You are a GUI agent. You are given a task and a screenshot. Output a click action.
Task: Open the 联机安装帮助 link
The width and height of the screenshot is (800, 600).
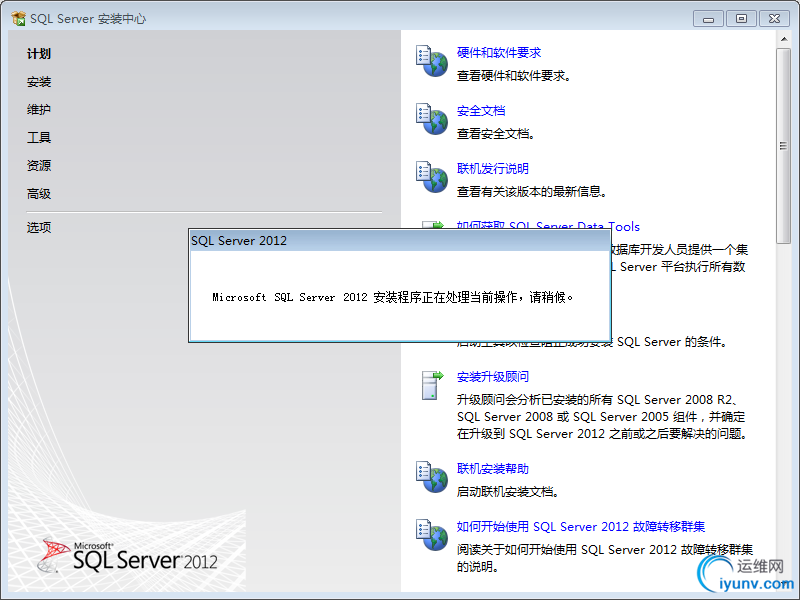click(492, 468)
